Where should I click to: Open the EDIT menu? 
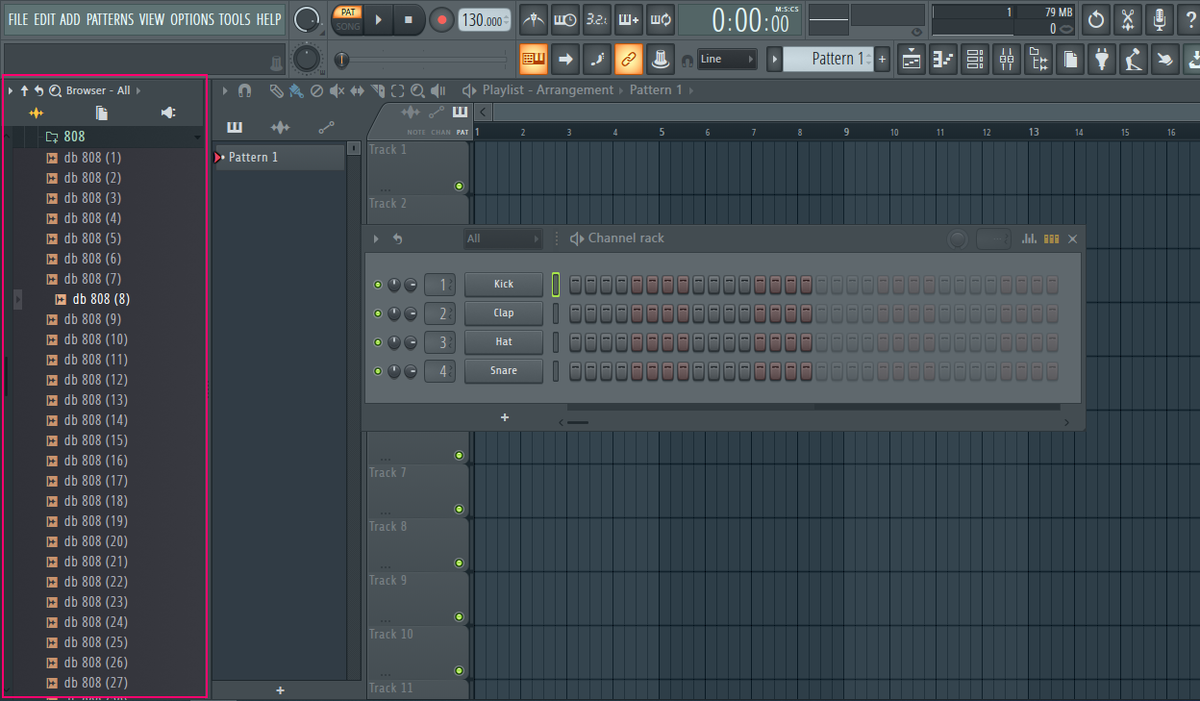coord(44,20)
